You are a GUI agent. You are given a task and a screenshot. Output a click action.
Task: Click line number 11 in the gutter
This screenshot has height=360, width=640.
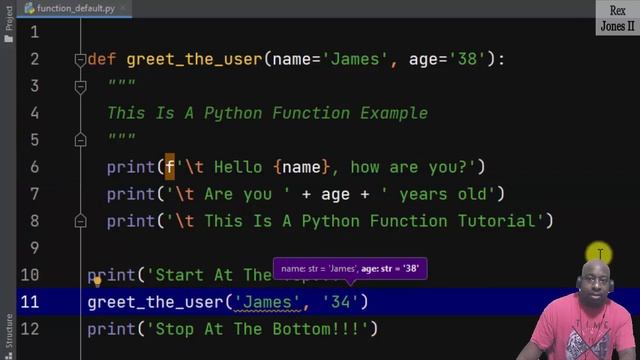tap(30, 302)
